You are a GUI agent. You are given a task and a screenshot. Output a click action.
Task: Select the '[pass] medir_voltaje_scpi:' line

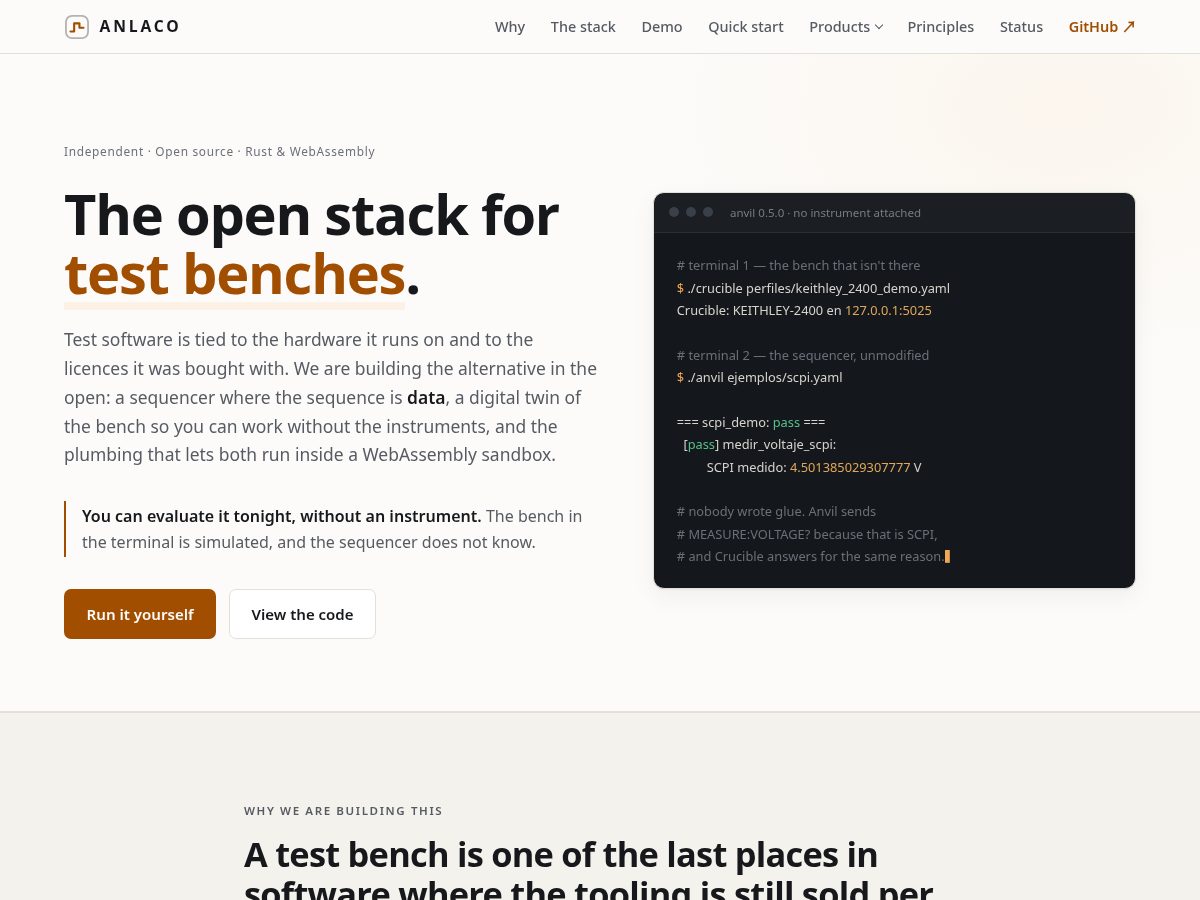760,444
